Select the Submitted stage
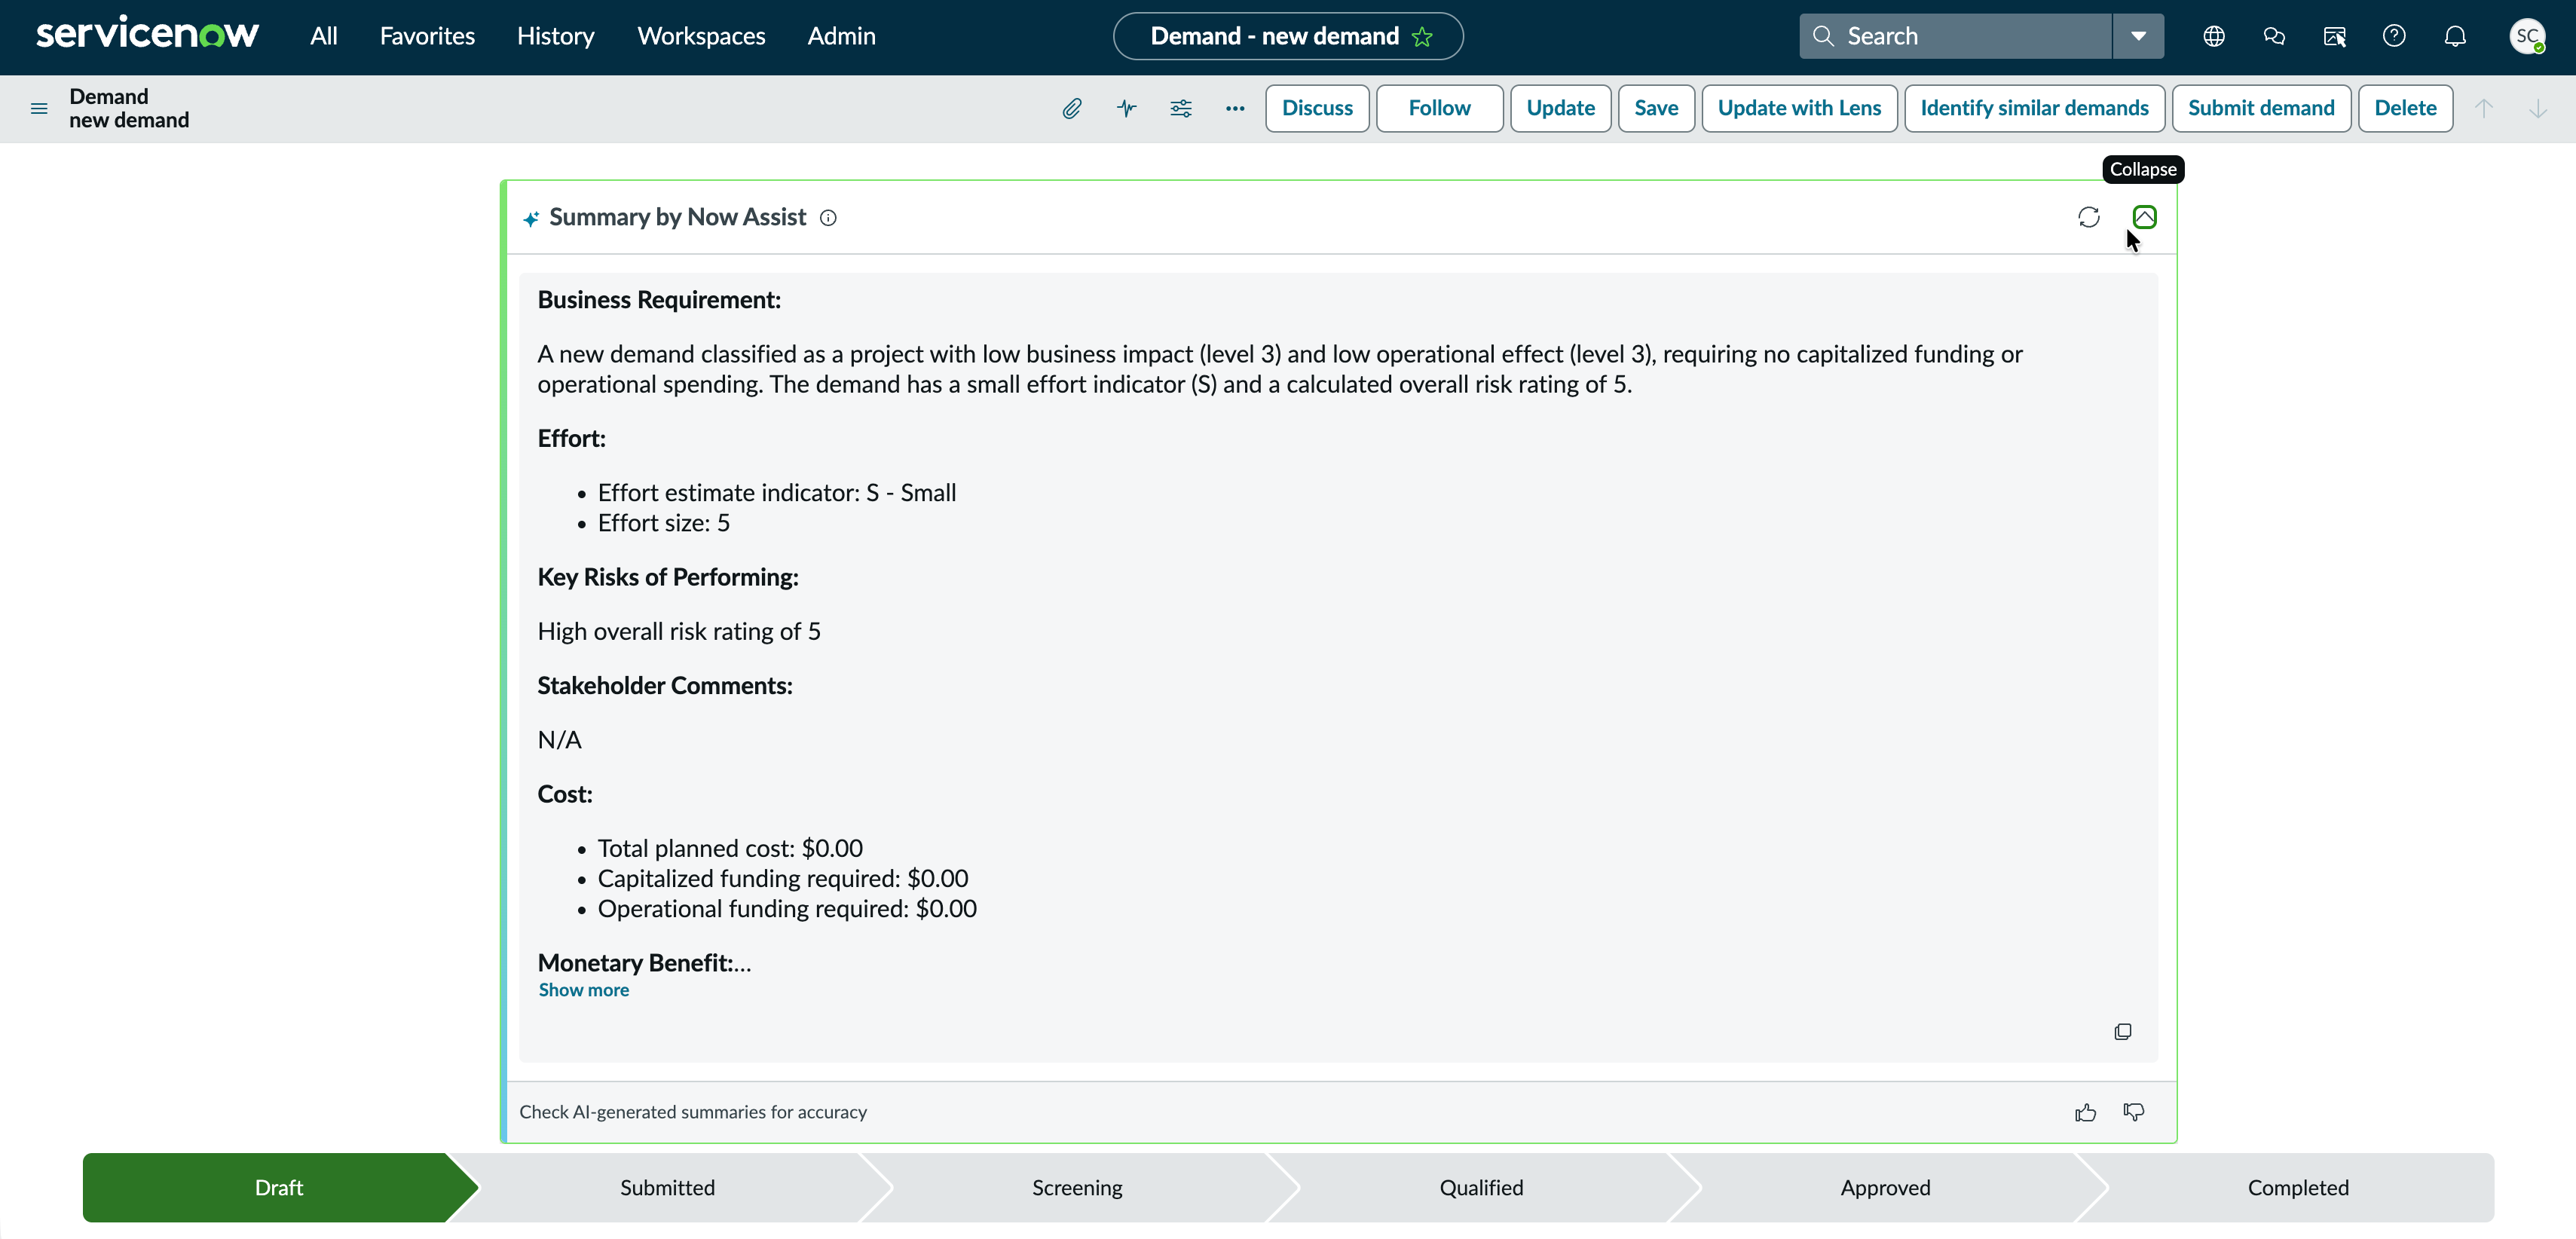2576x1239 pixels. point(668,1188)
